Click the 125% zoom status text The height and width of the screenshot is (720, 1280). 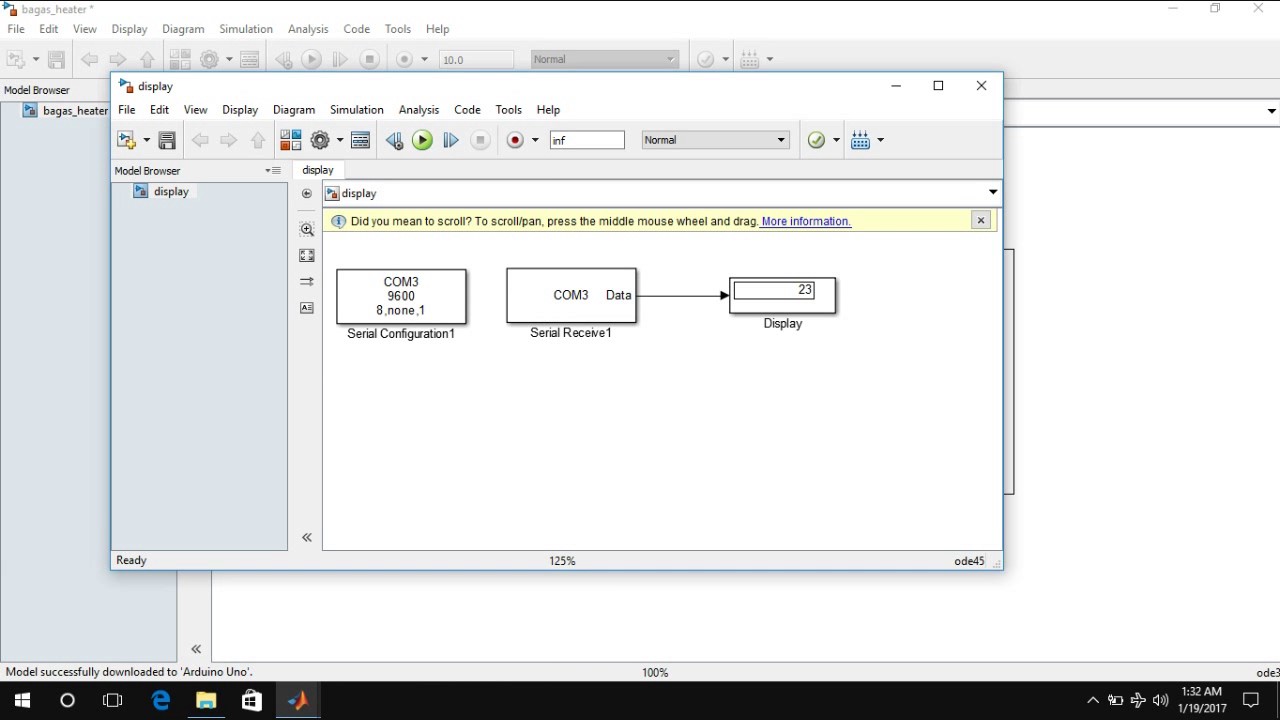coord(562,561)
